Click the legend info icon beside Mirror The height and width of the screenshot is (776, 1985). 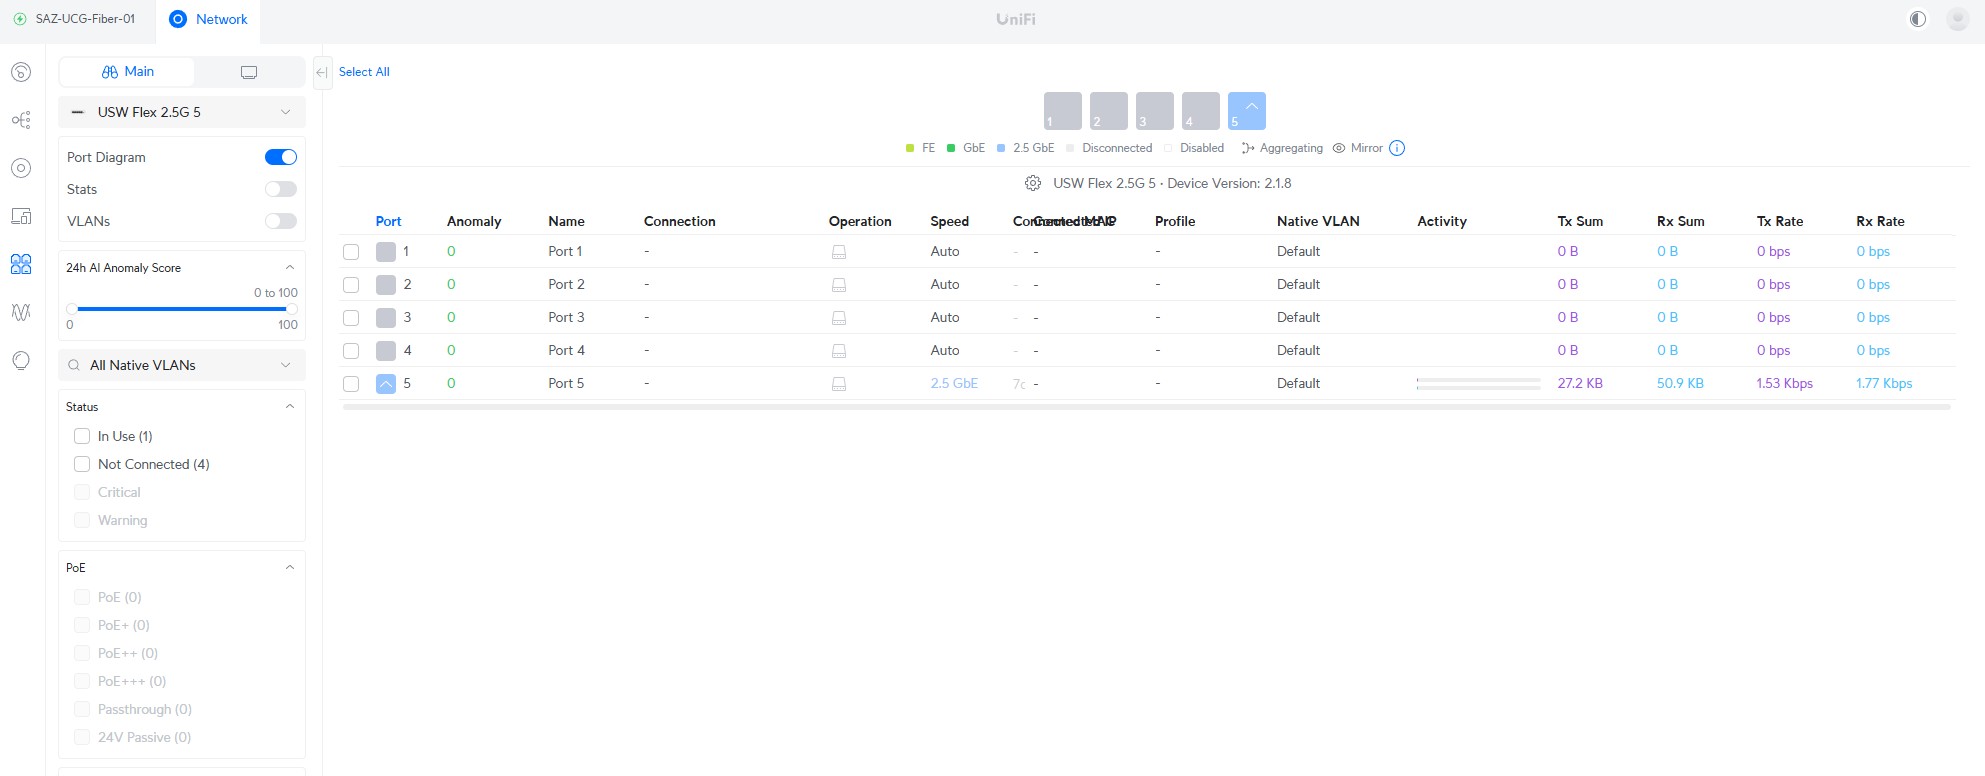point(1397,148)
